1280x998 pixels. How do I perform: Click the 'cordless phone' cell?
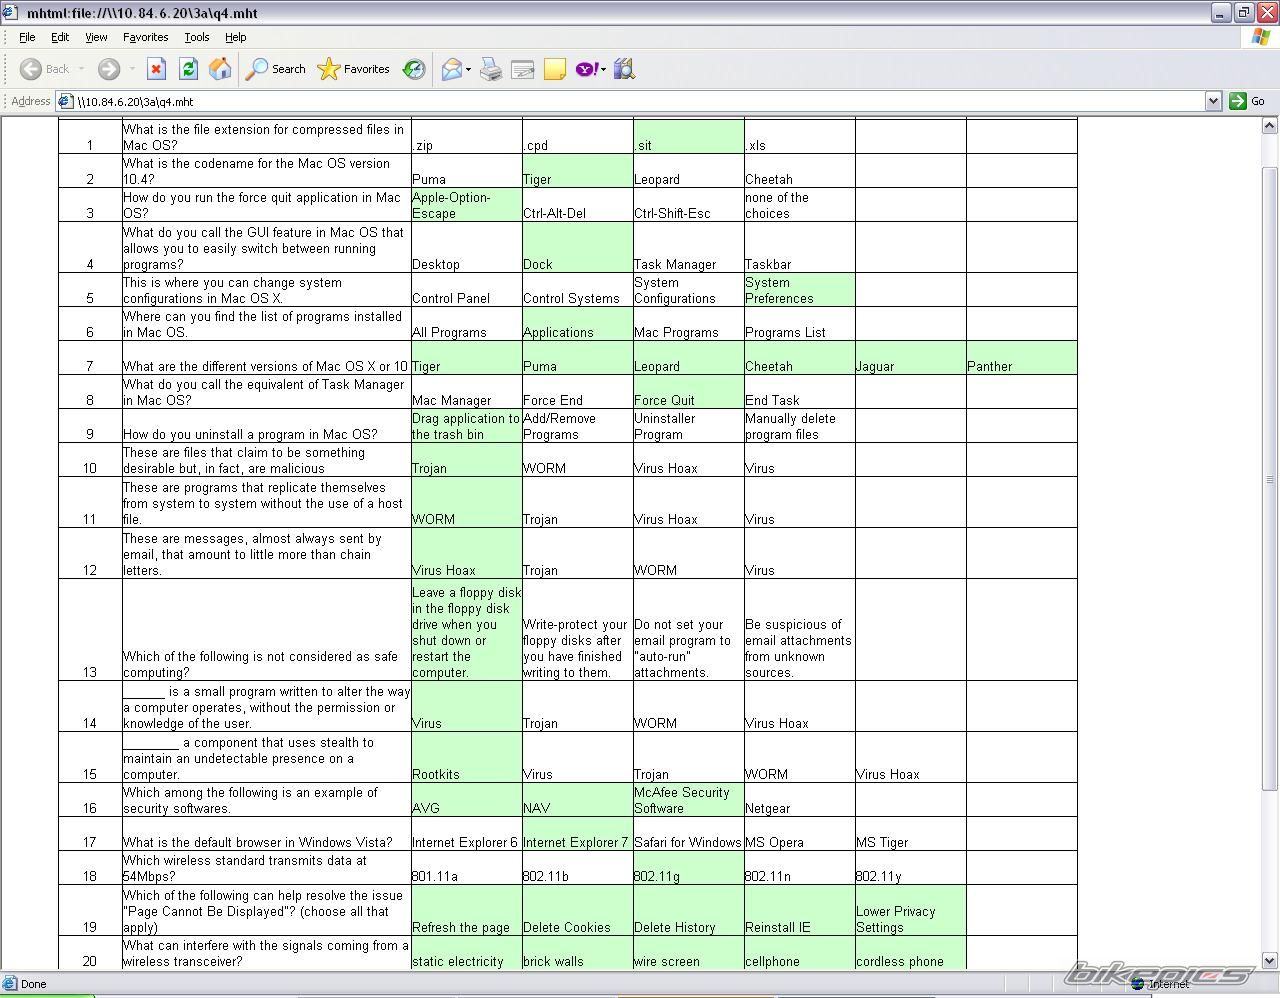tap(910, 953)
